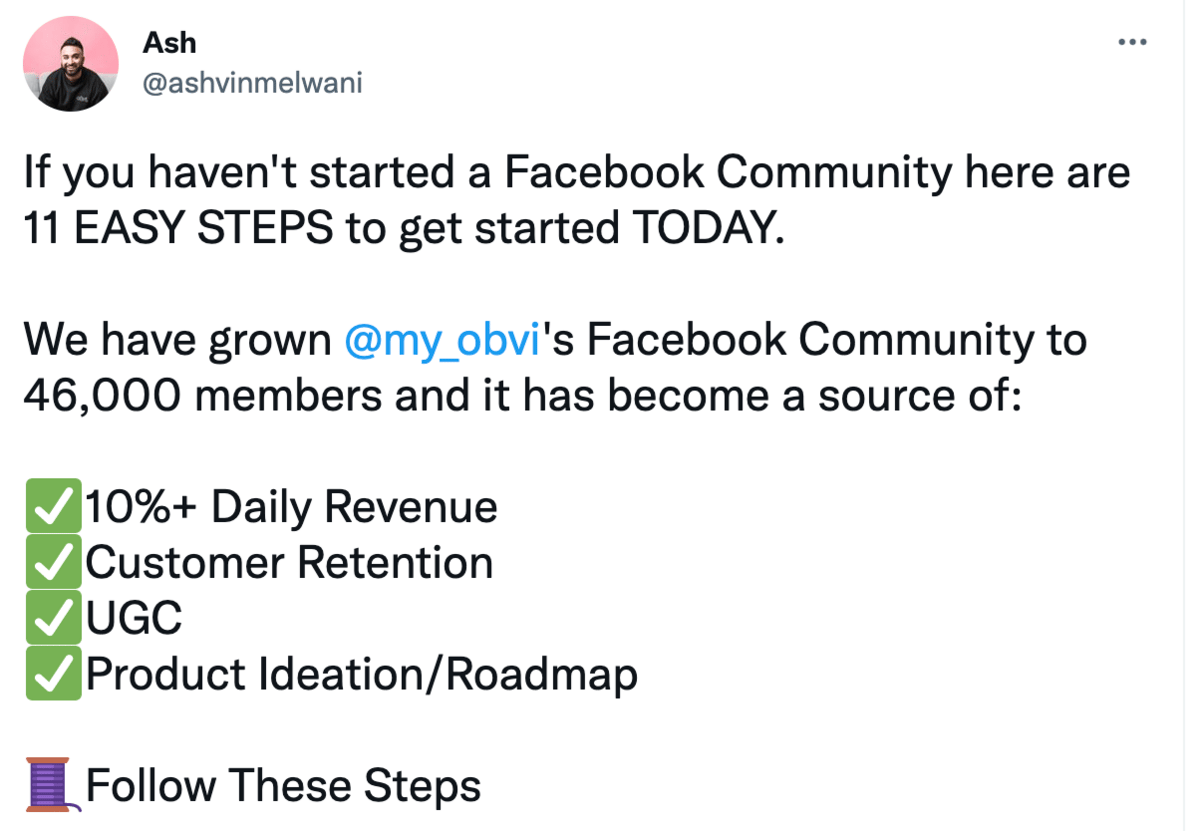Open the profile via display name Ash

[x=170, y=43]
